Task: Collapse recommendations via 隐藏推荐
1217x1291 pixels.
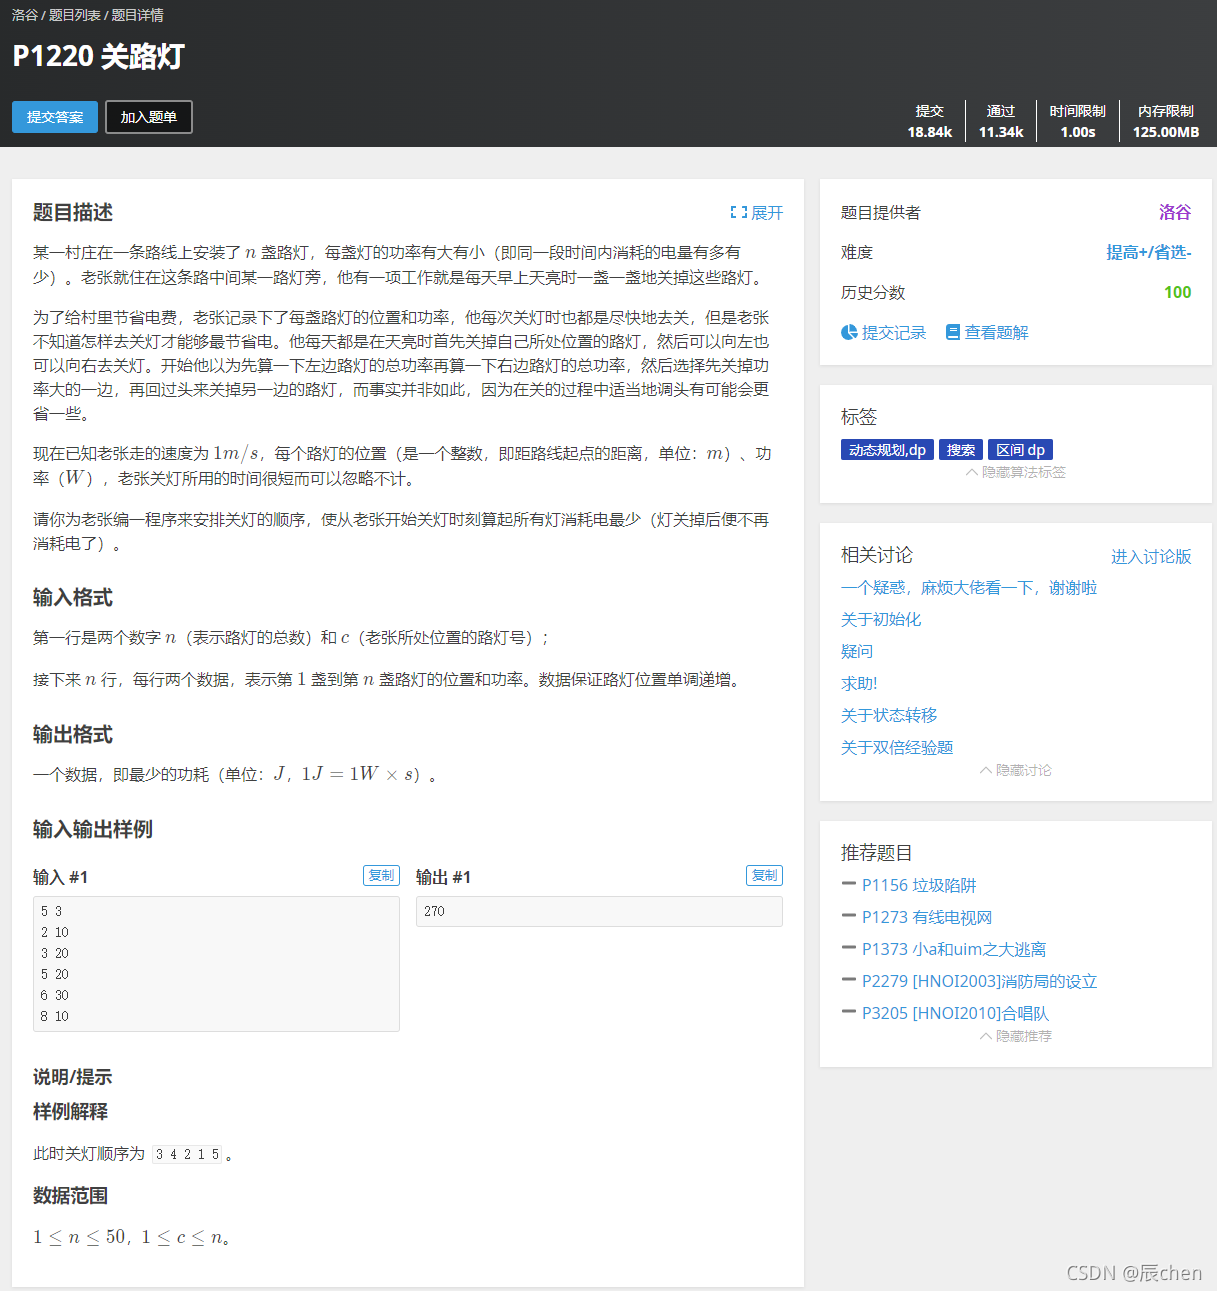Action: pyautogui.click(x=1016, y=1036)
